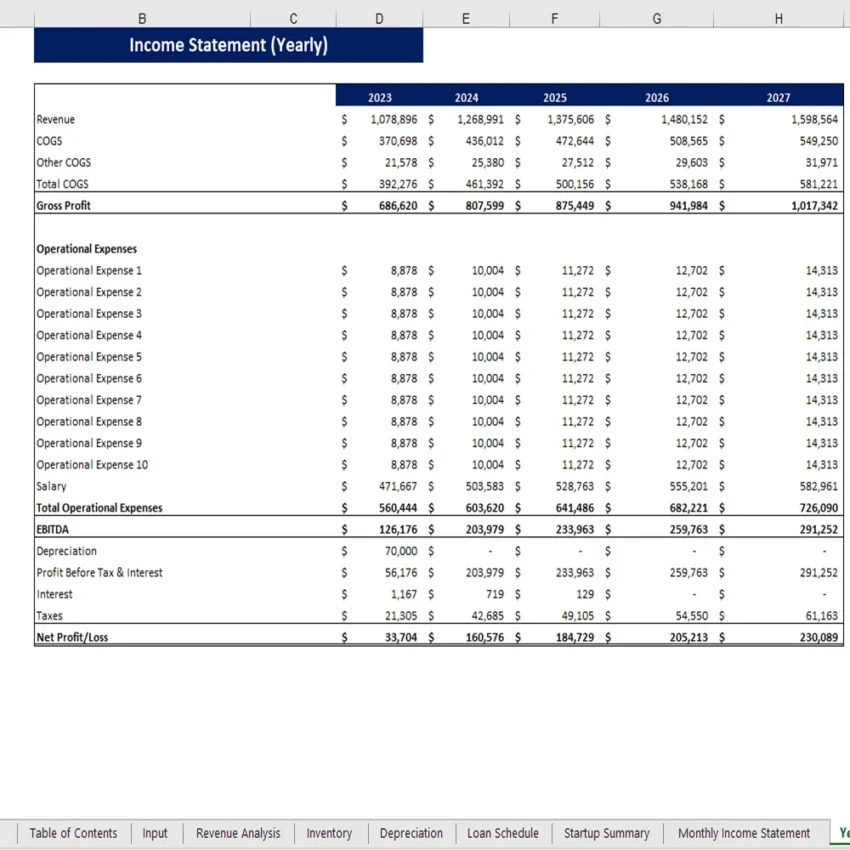Select 2025 net profit value 184,729
Viewport: 850px width, 850px height.
pyautogui.click(x=575, y=638)
